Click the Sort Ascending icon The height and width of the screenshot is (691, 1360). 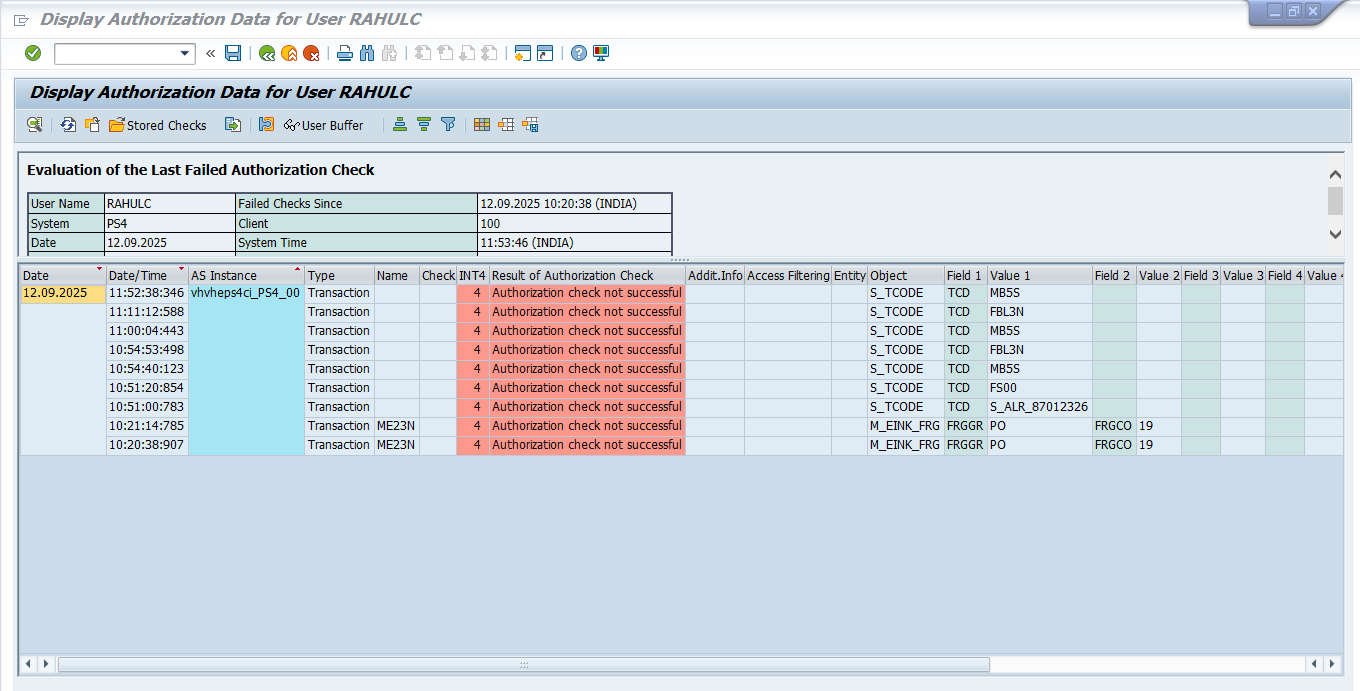(x=400, y=125)
